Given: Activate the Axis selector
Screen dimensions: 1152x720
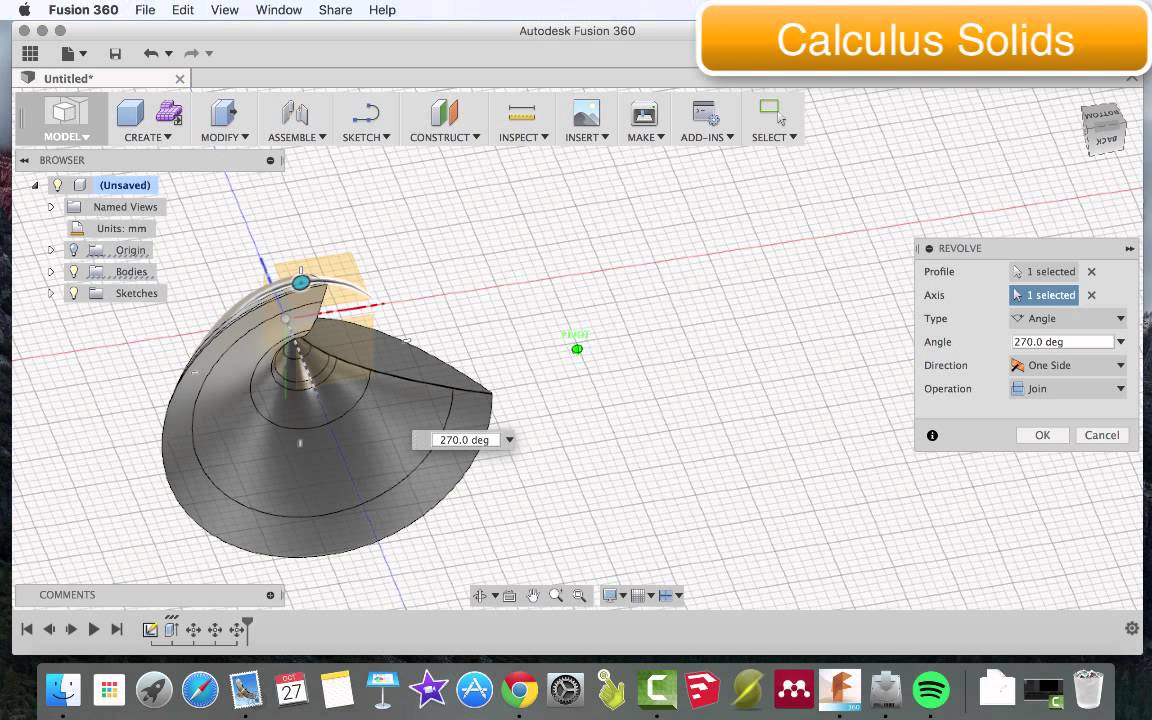Looking at the screenshot, I should [1043, 295].
